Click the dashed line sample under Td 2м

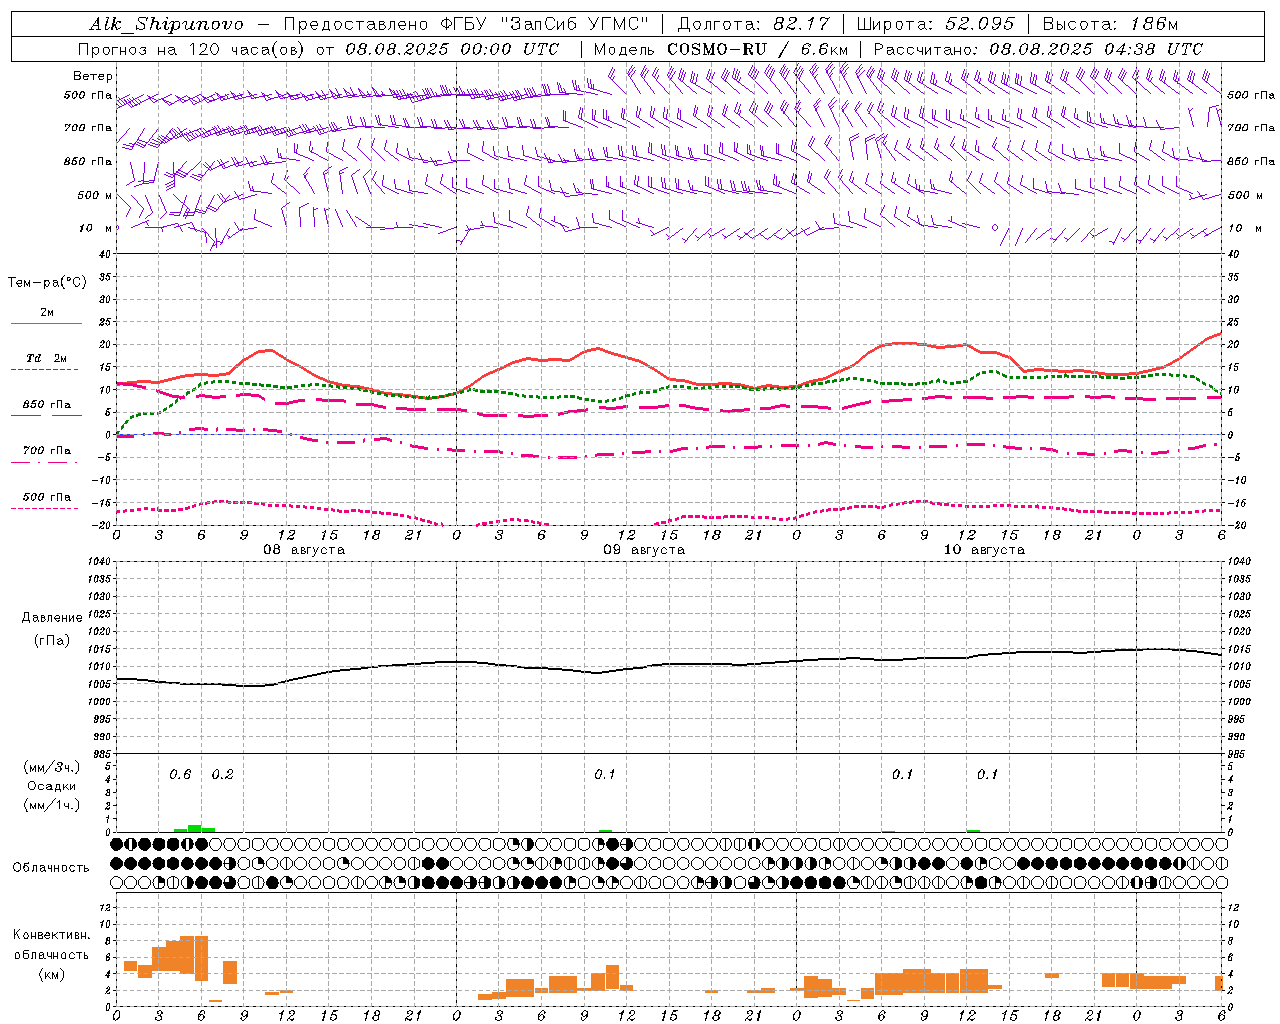47,370
